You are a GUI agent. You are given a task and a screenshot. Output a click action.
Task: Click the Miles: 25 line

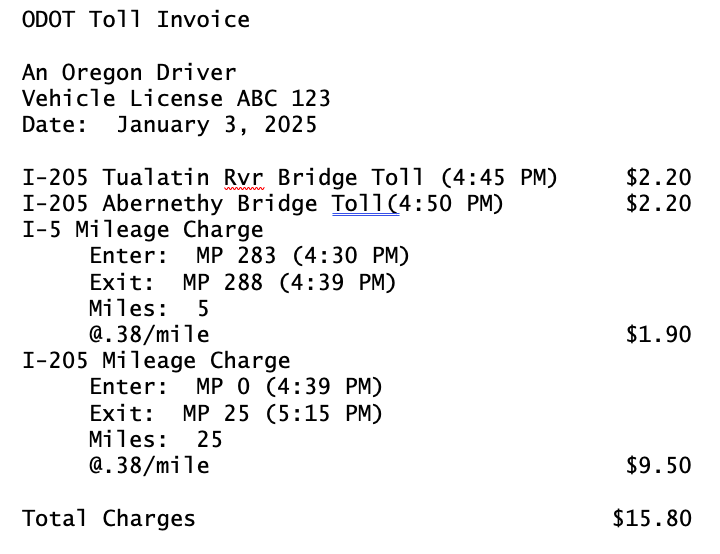[155, 438]
